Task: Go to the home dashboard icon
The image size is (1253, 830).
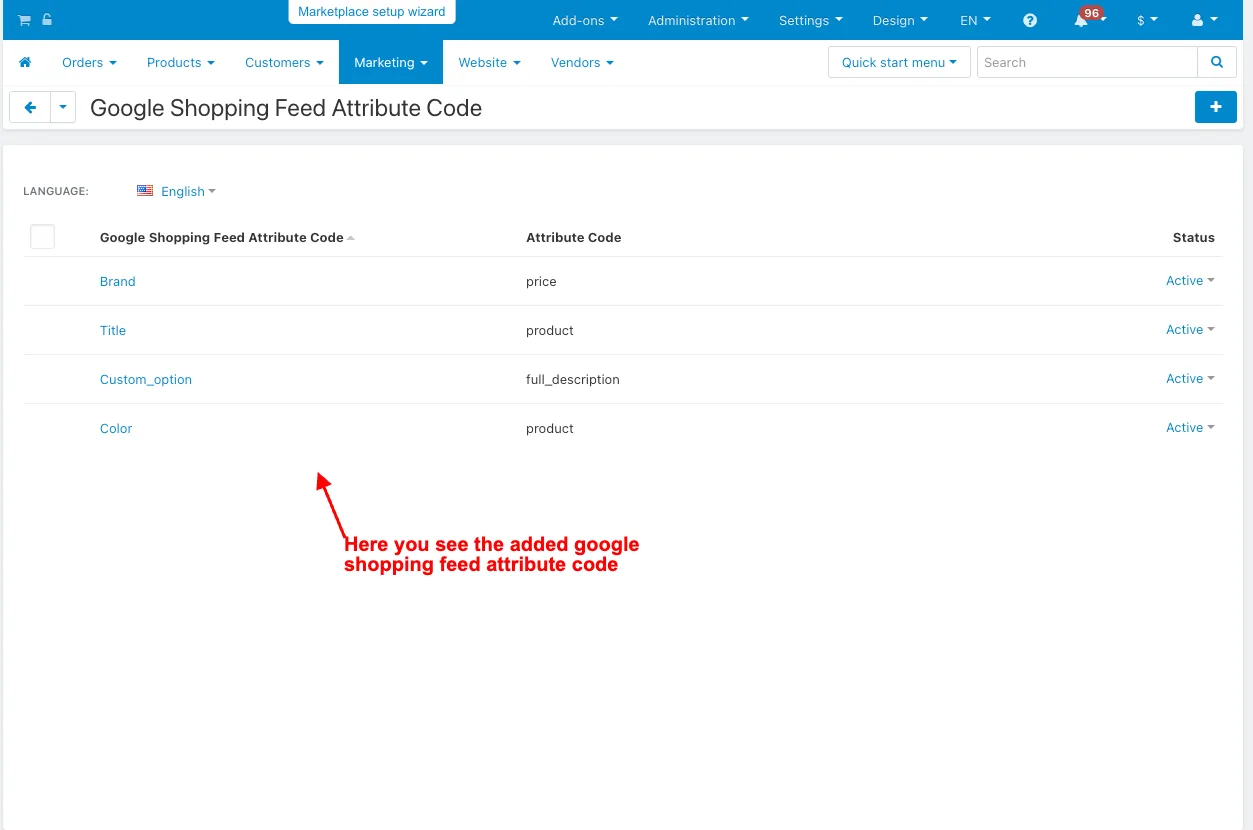Action: coord(25,62)
